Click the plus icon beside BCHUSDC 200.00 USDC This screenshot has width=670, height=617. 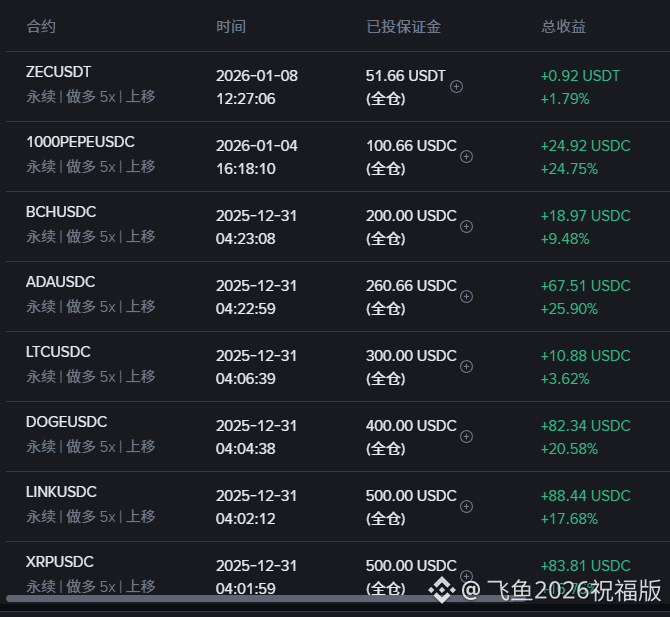[466, 227]
